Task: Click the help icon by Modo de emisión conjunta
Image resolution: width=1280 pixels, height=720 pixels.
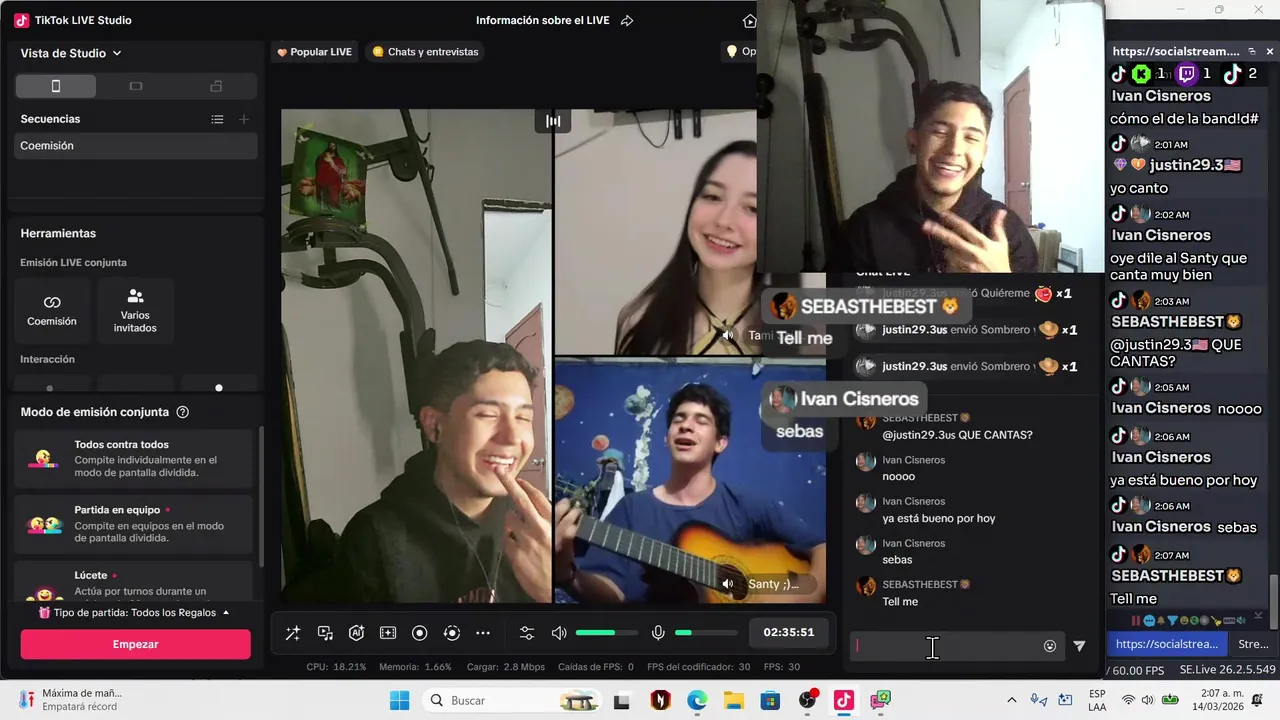Action: 182,412
